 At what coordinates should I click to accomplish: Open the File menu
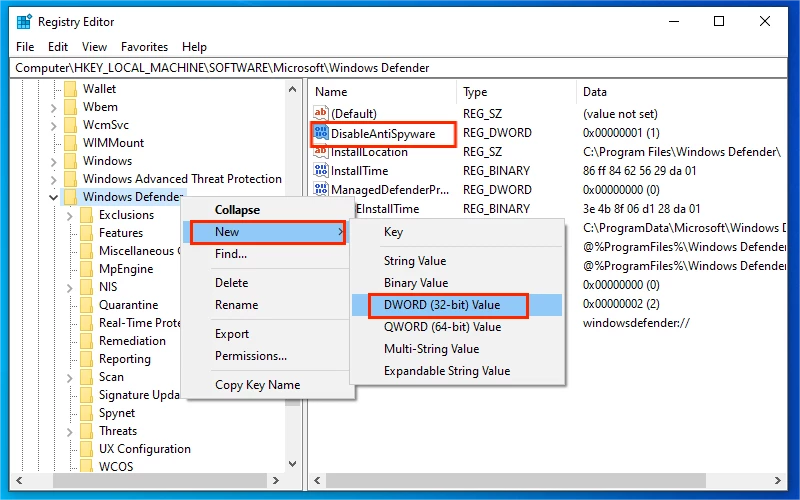pos(25,47)
